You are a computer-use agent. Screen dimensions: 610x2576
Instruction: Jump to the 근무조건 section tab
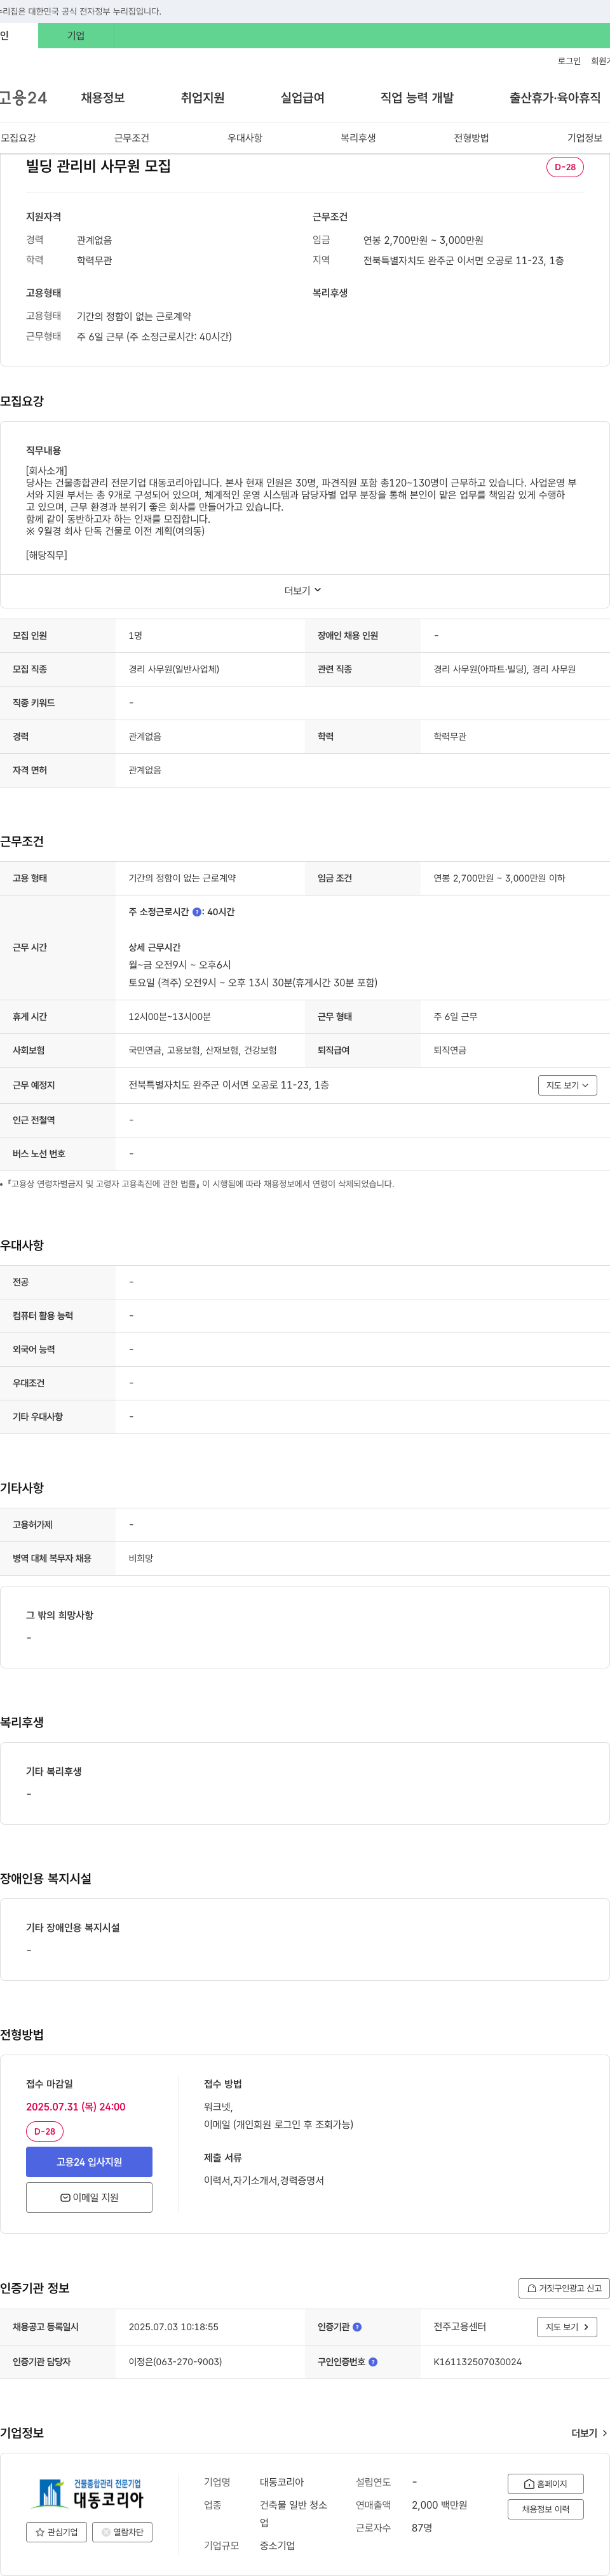131,138
